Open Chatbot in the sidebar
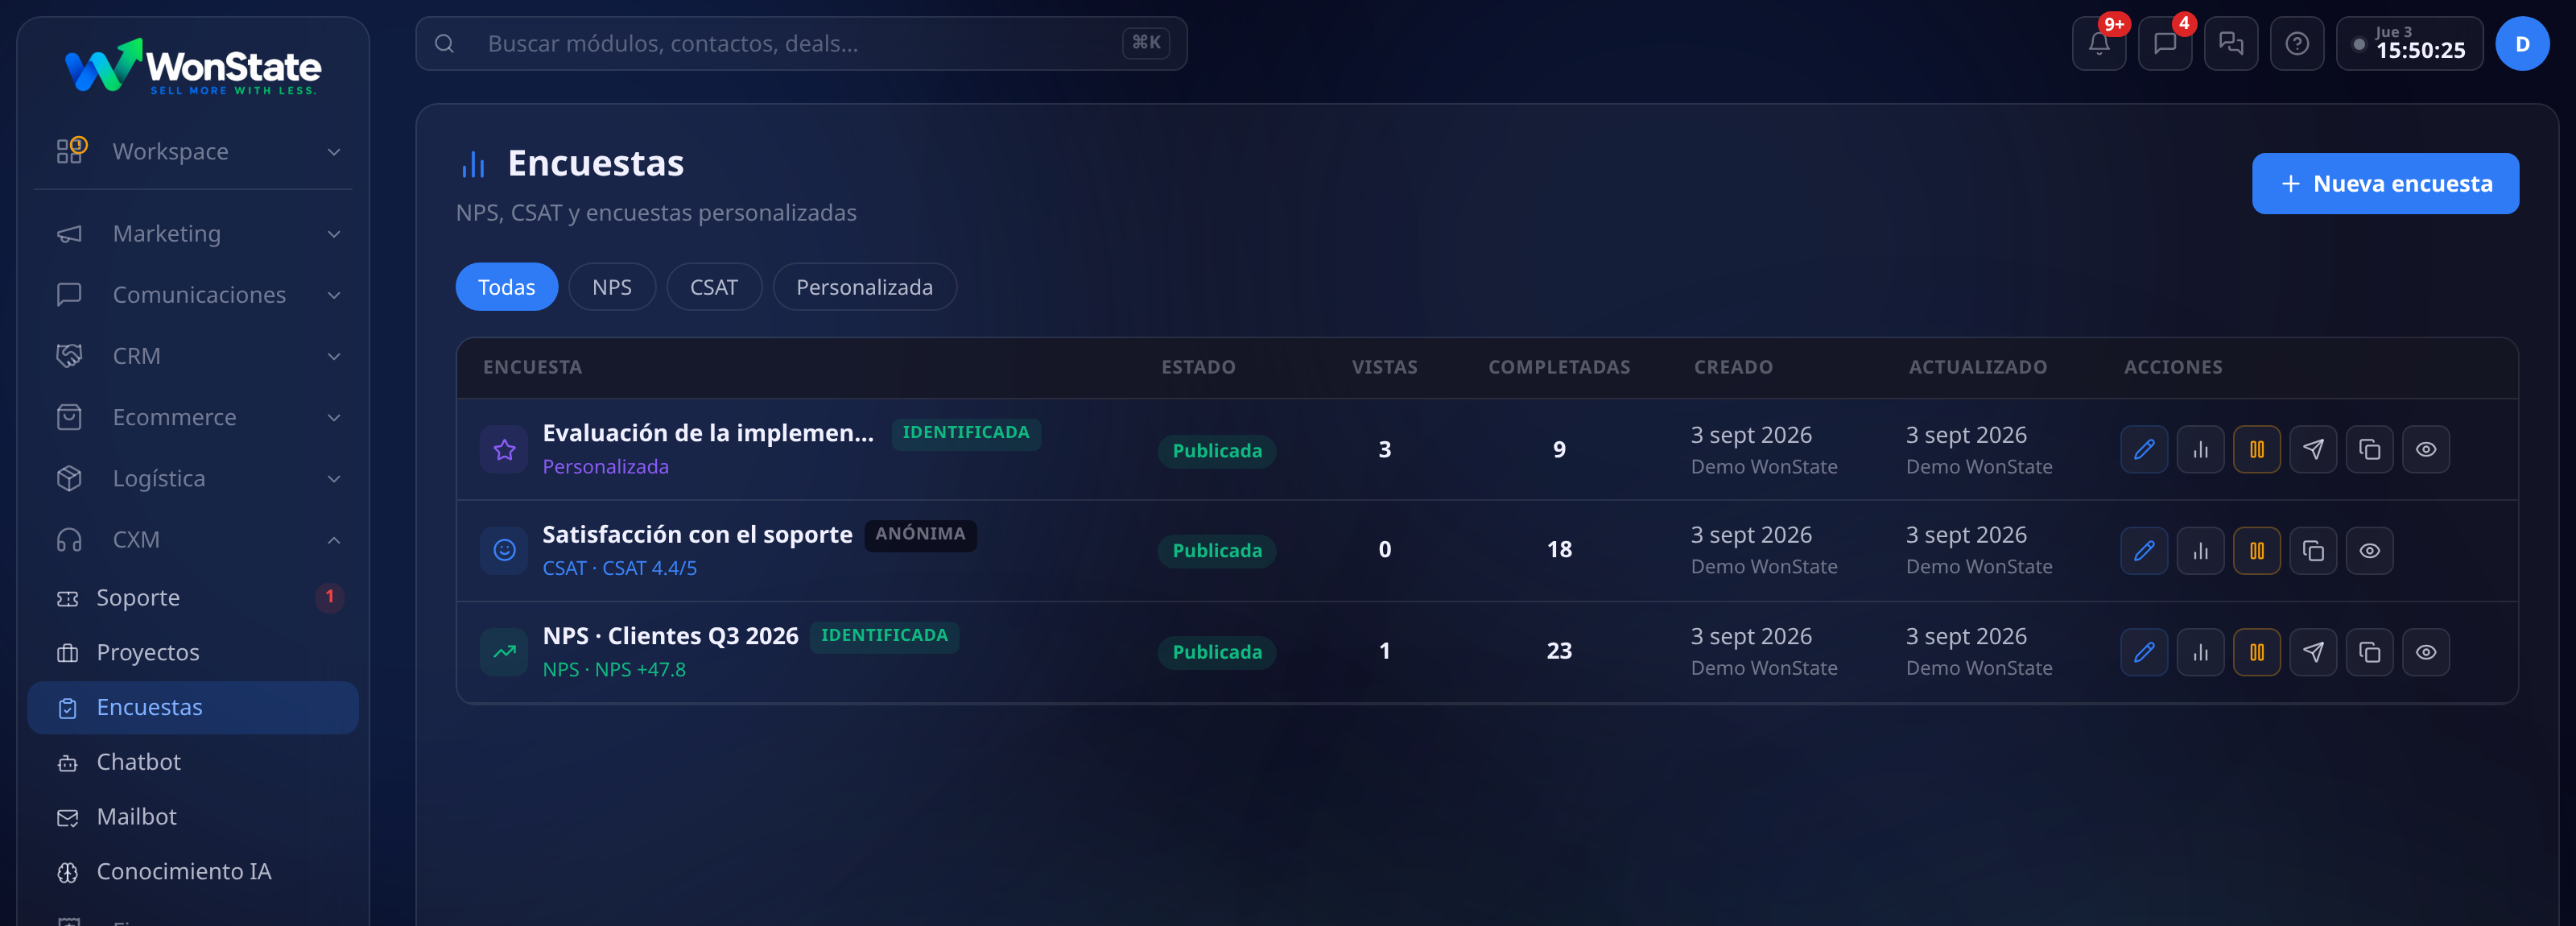Viewport: 2576px width, 926px height. 193,762
